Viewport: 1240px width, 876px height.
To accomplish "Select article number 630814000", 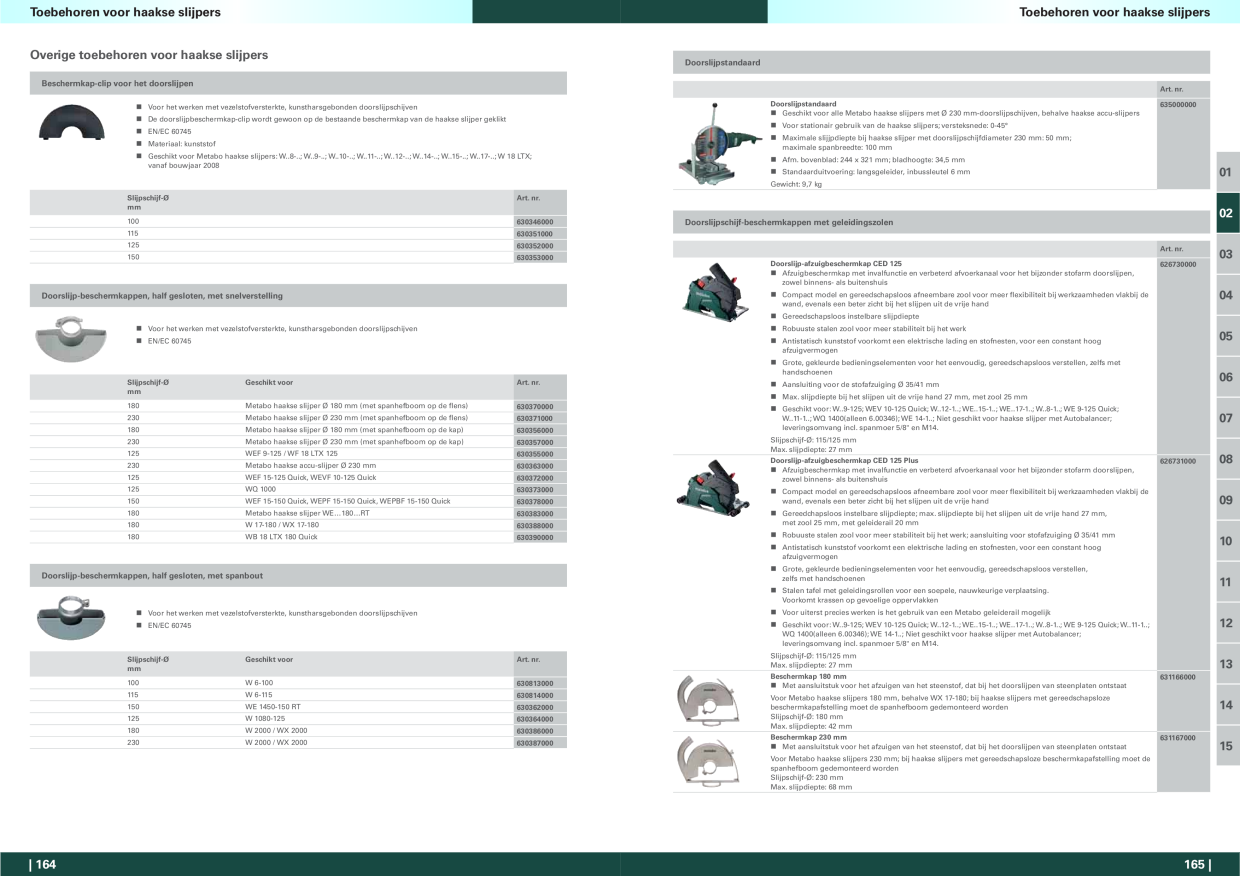I will 534,695.
